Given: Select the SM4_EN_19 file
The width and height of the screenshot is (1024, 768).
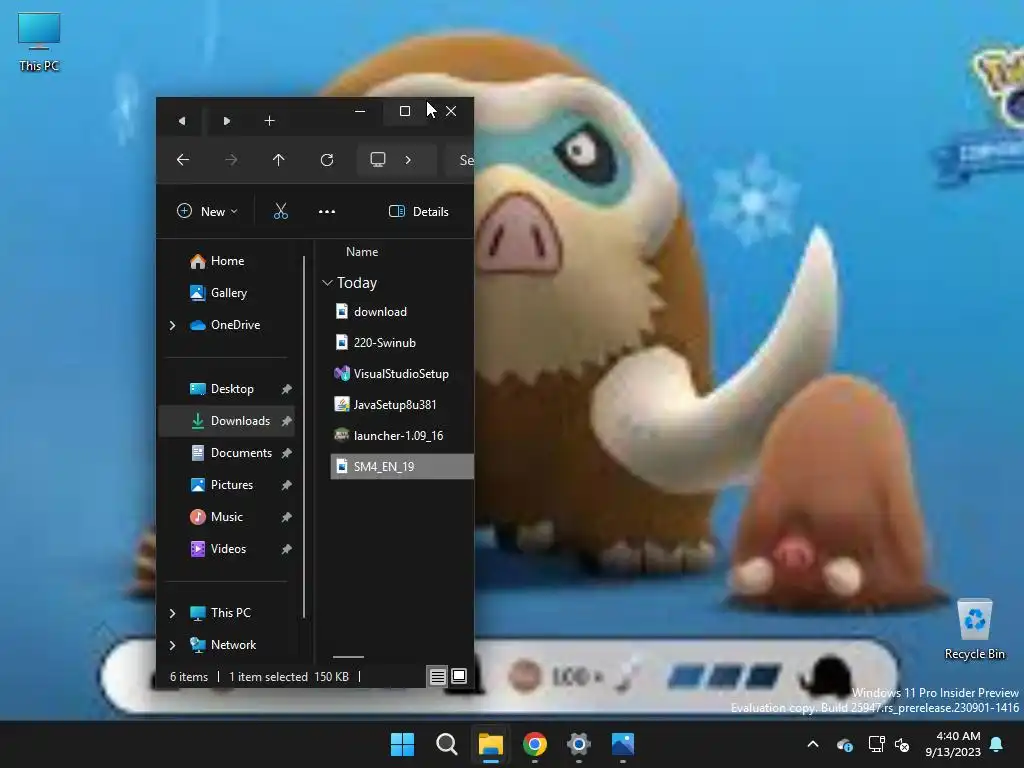Looking at the screenshot, I should click(x=402, y=466).
